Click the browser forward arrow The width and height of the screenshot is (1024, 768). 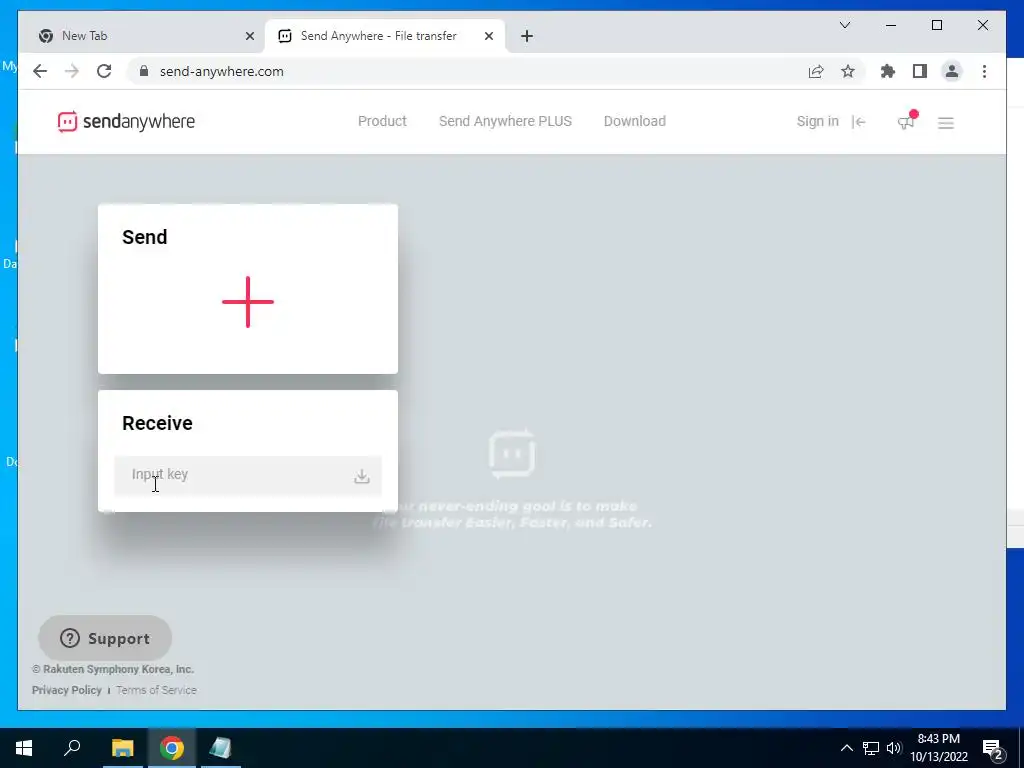72,71
